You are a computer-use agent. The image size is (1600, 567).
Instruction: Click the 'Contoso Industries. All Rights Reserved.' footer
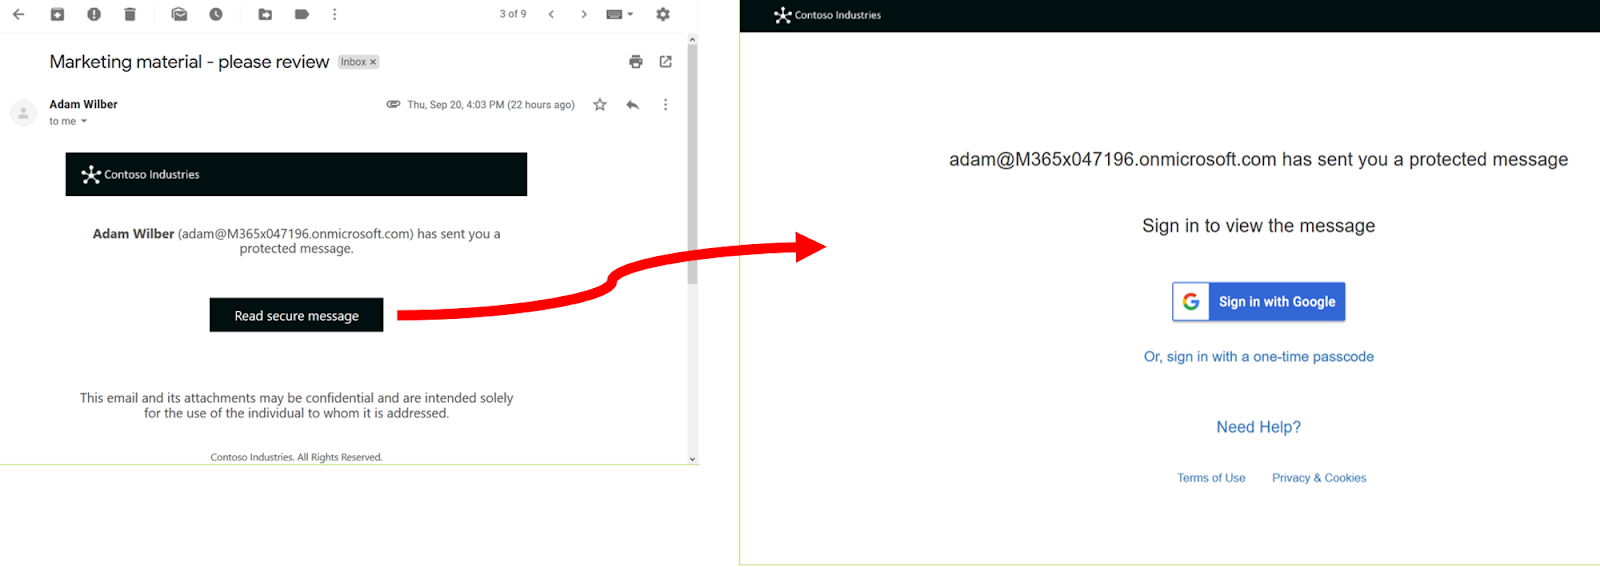(296, 457)
